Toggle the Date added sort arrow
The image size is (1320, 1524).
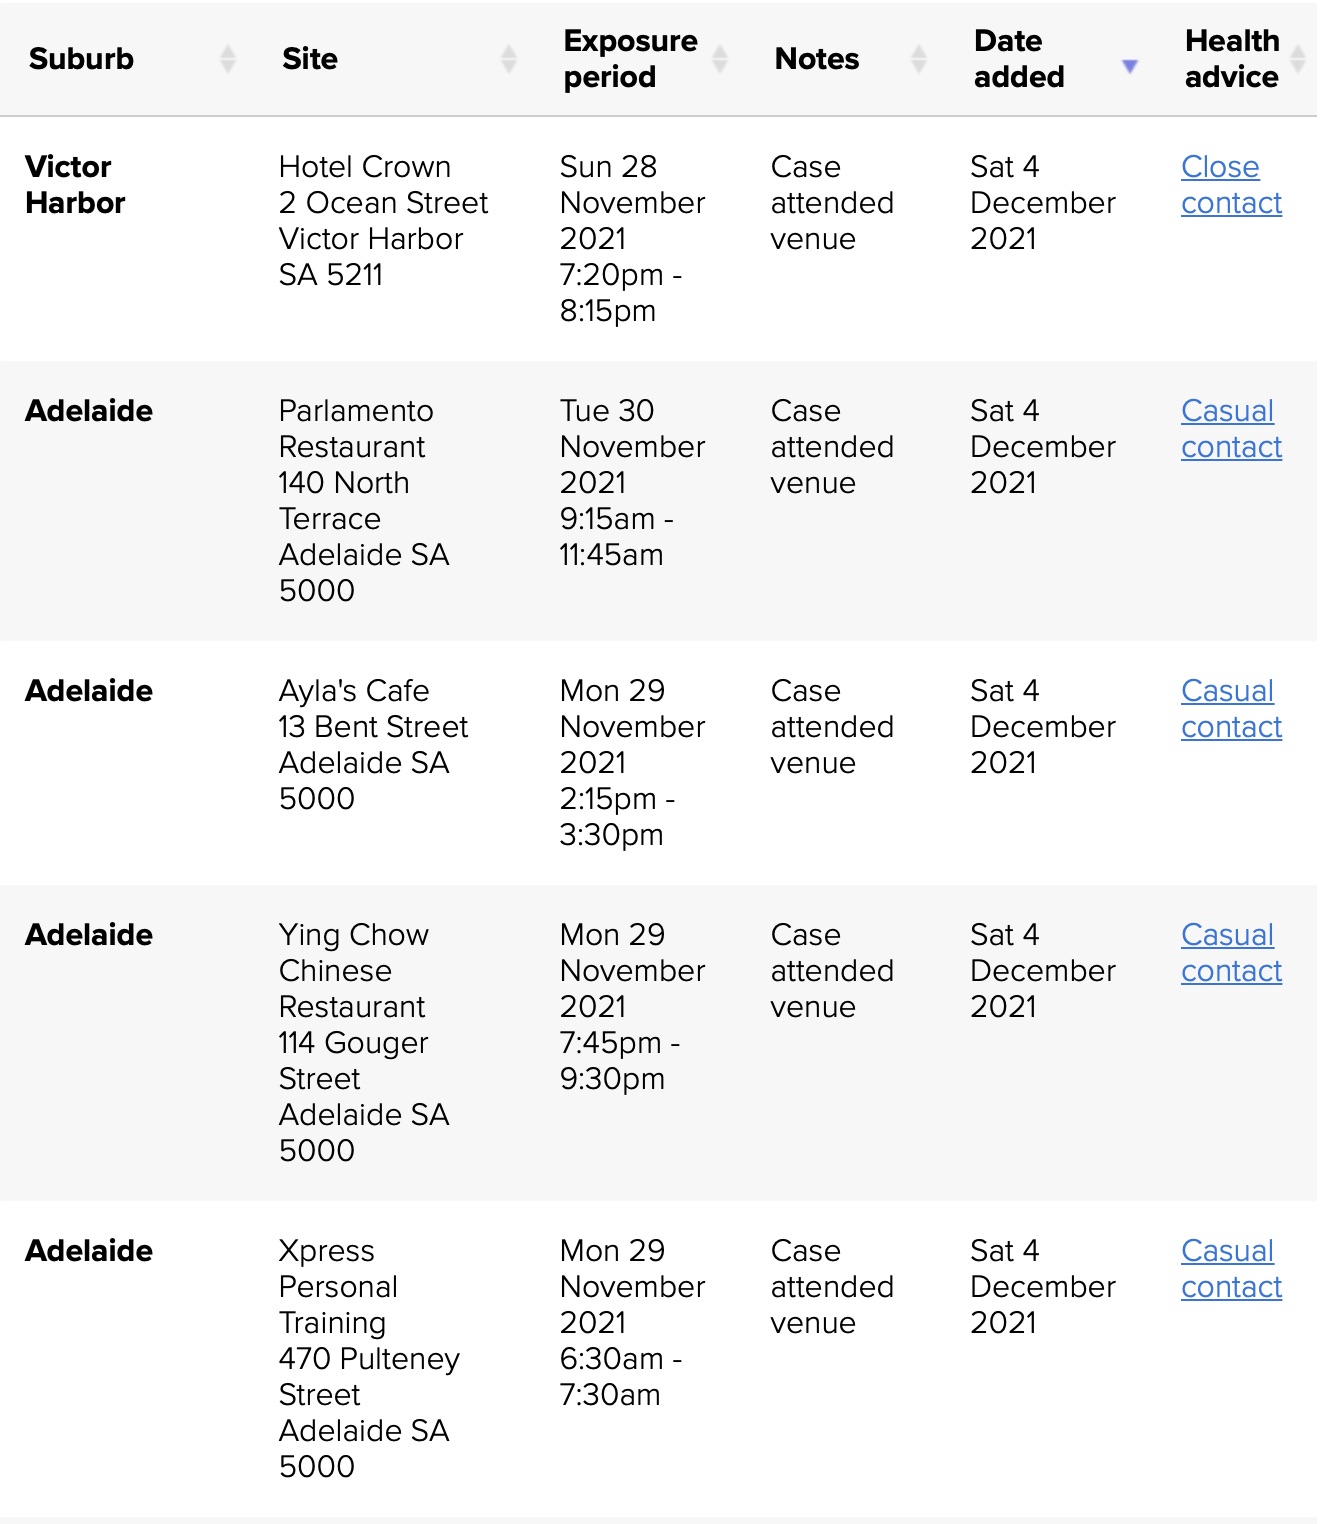(1130, 66)
